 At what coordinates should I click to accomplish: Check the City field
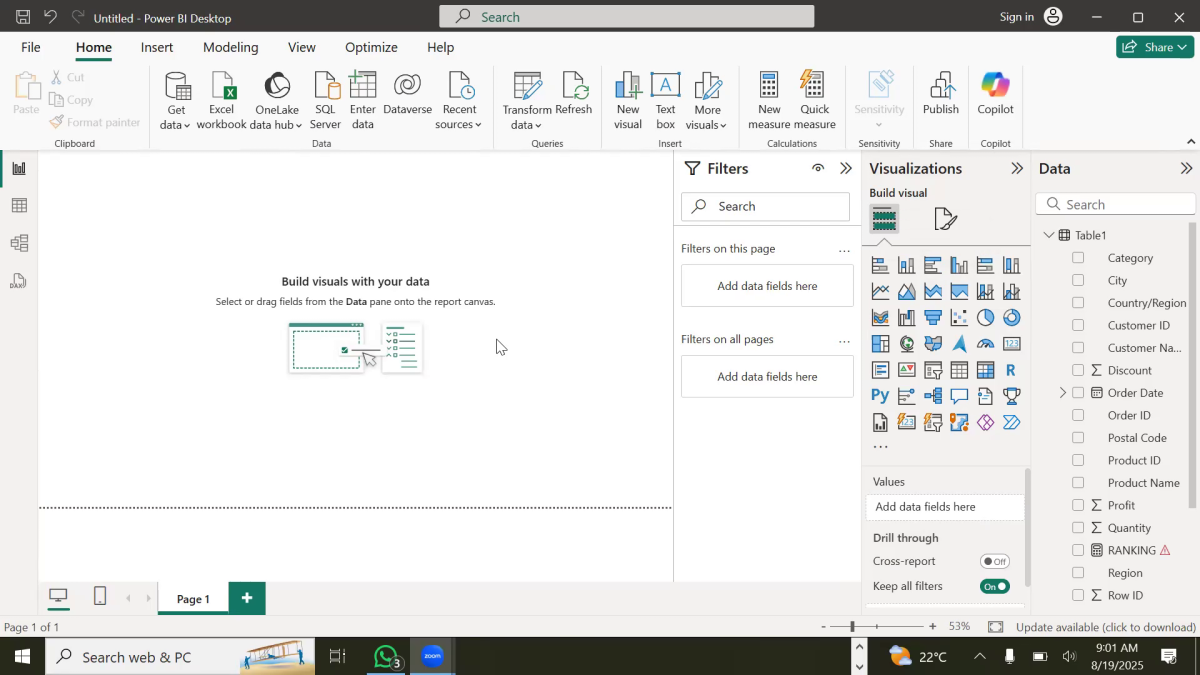pyautogui.click(x=1078, y=280)
